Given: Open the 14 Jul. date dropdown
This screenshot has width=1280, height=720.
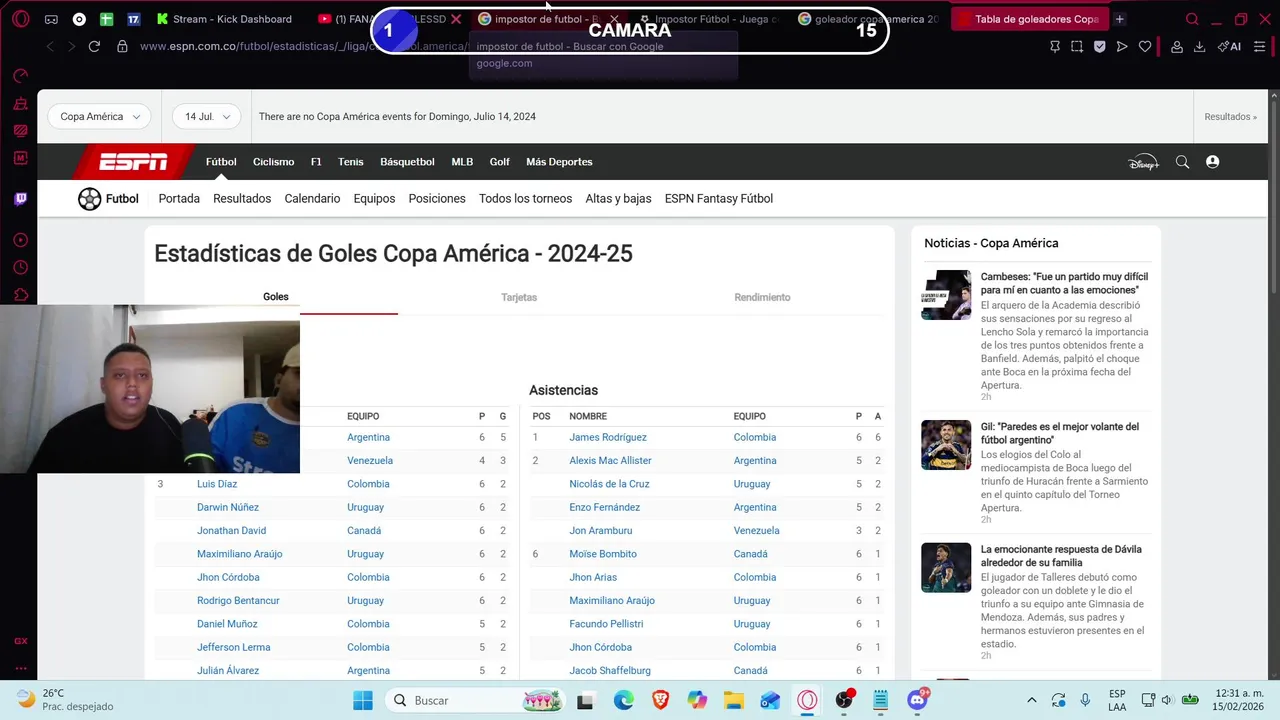Looking at the screenshot, I should 206,116.
